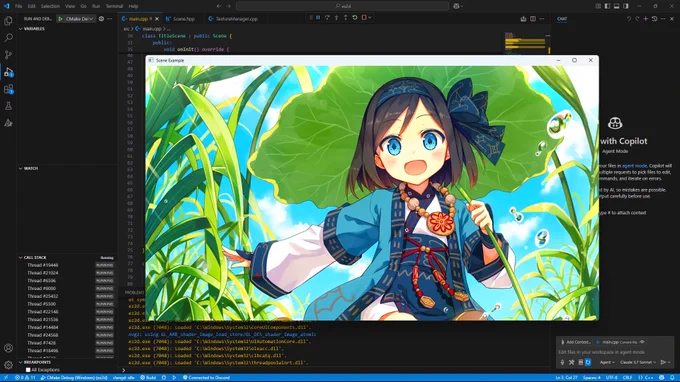Open the Run and Debug view

8,72
